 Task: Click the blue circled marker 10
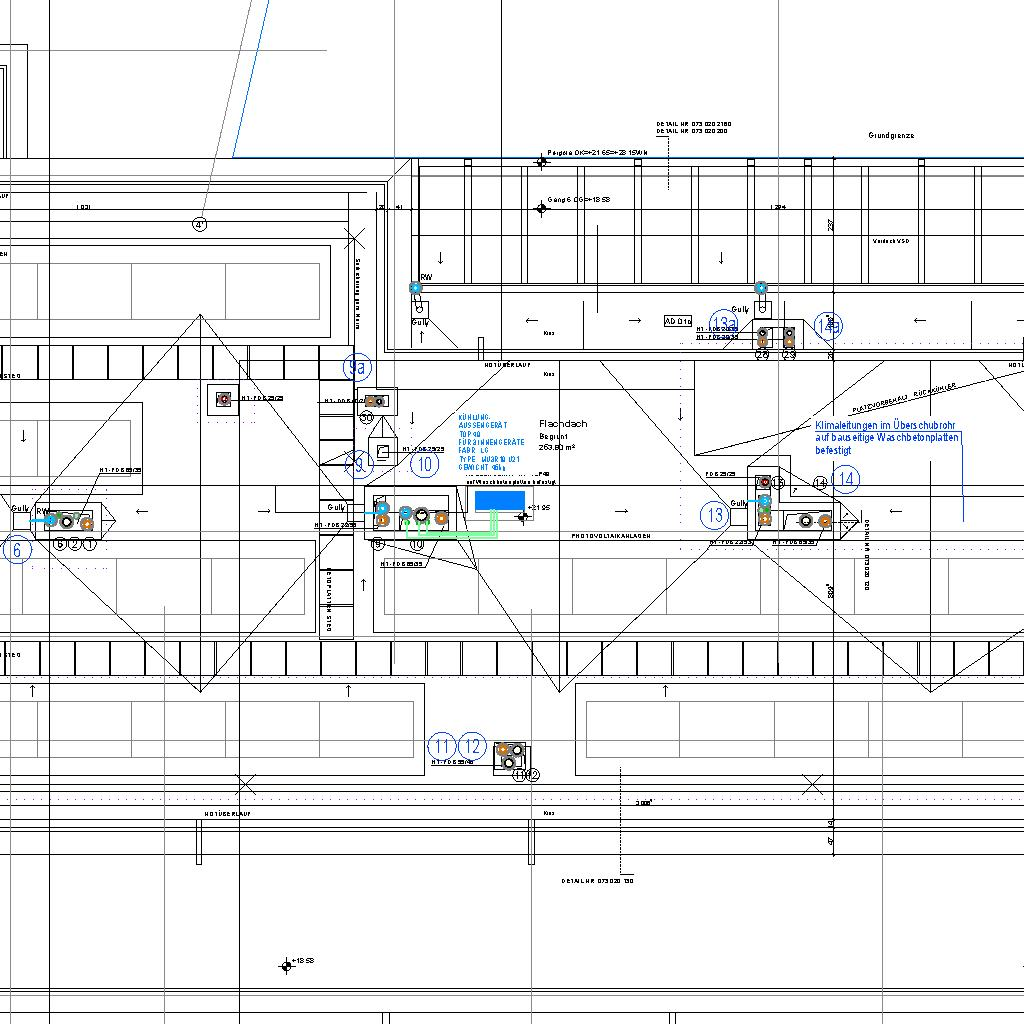point(425,464)
